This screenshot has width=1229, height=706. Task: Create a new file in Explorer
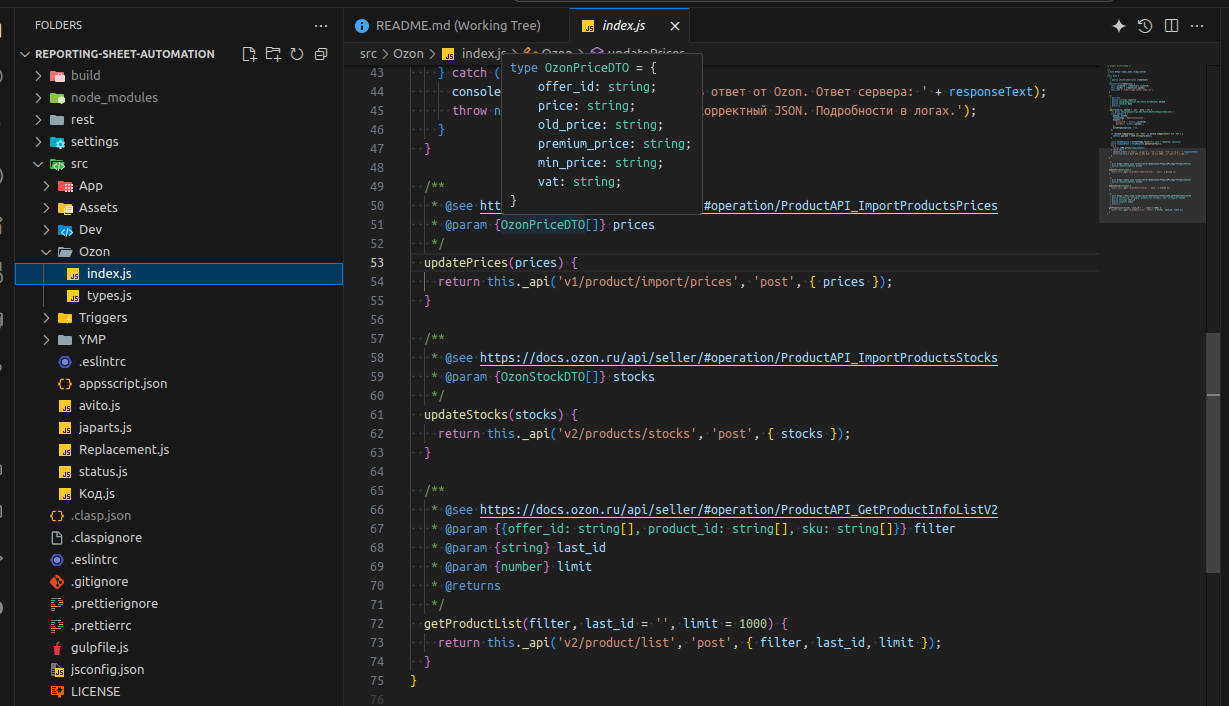[x=250, y=54]
